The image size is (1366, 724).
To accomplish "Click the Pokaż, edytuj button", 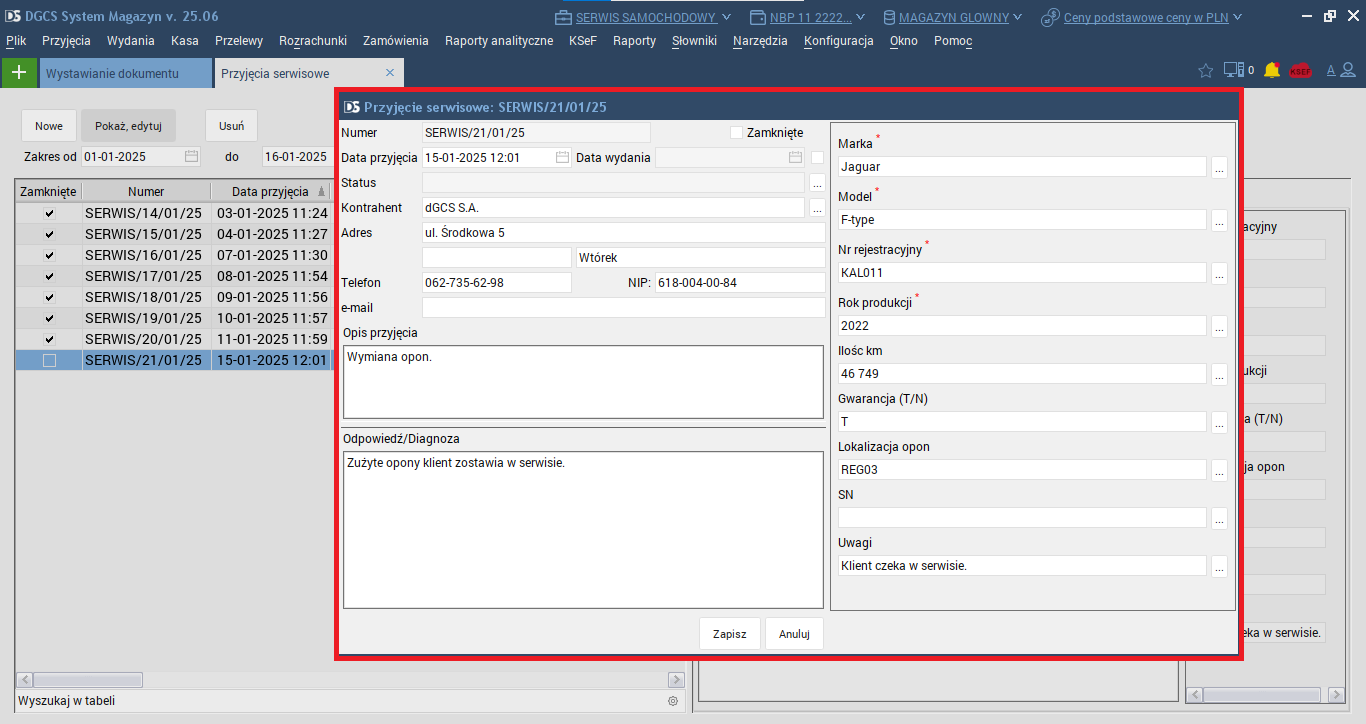I will pyautogui.click(x=128, y=126).
